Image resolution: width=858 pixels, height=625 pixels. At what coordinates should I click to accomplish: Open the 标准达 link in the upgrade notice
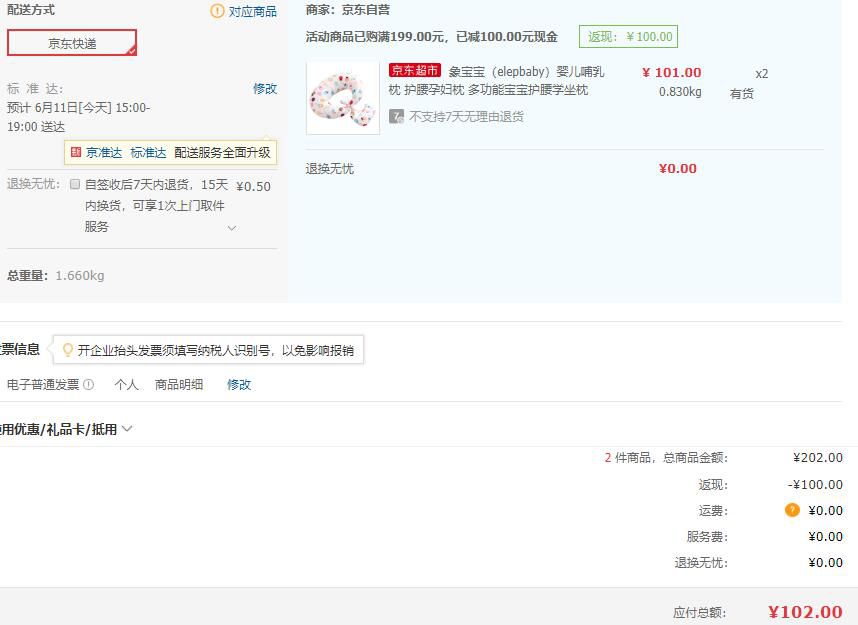click(x=148, y=153)
